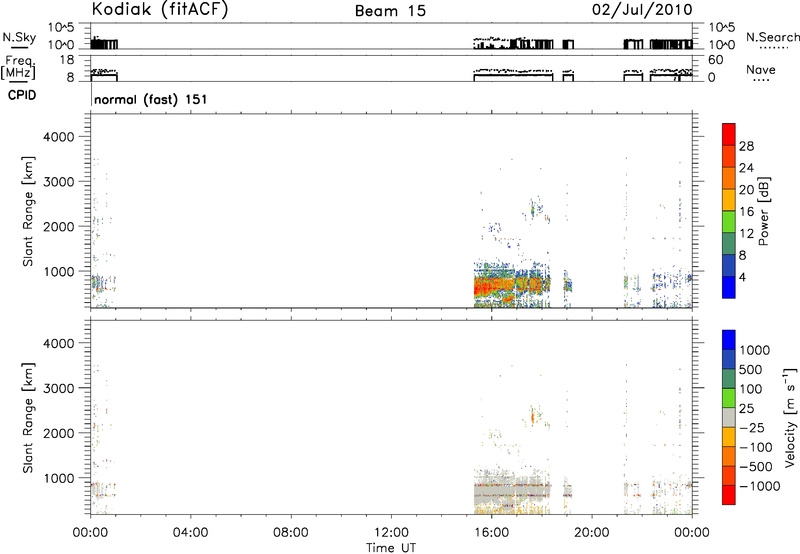Click the date '02/Jul/2010'
The height and width of the screenshot is (554, 800).
coord(642,10)
